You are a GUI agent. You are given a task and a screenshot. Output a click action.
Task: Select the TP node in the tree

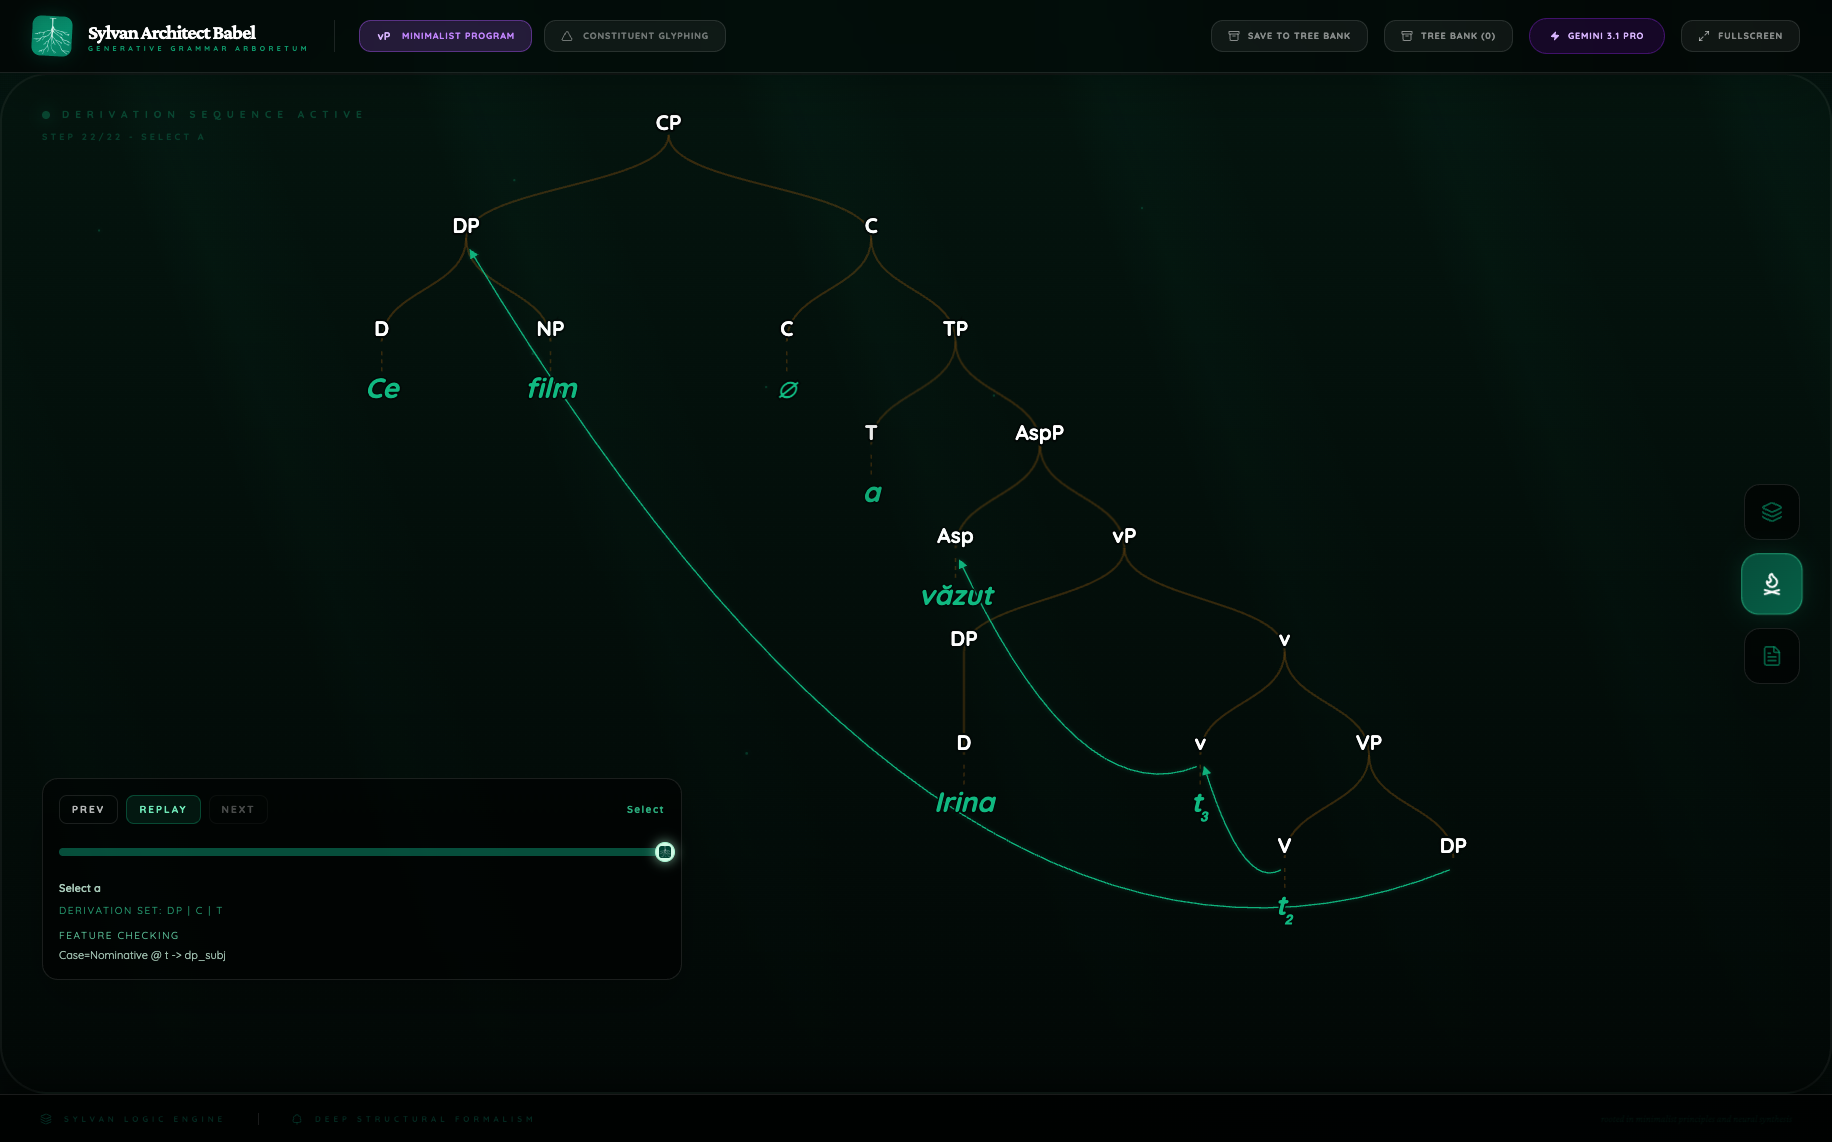coord(955,329)
